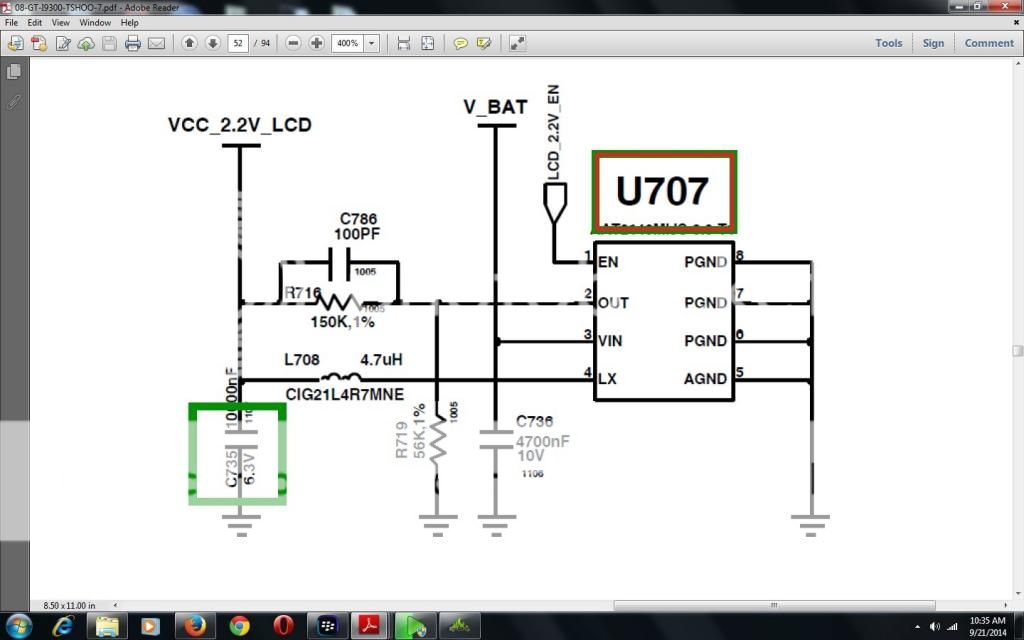This screenshot has width=1024, height=640.
Task: Open the Comment pane
Action: (x=988, y=43)
